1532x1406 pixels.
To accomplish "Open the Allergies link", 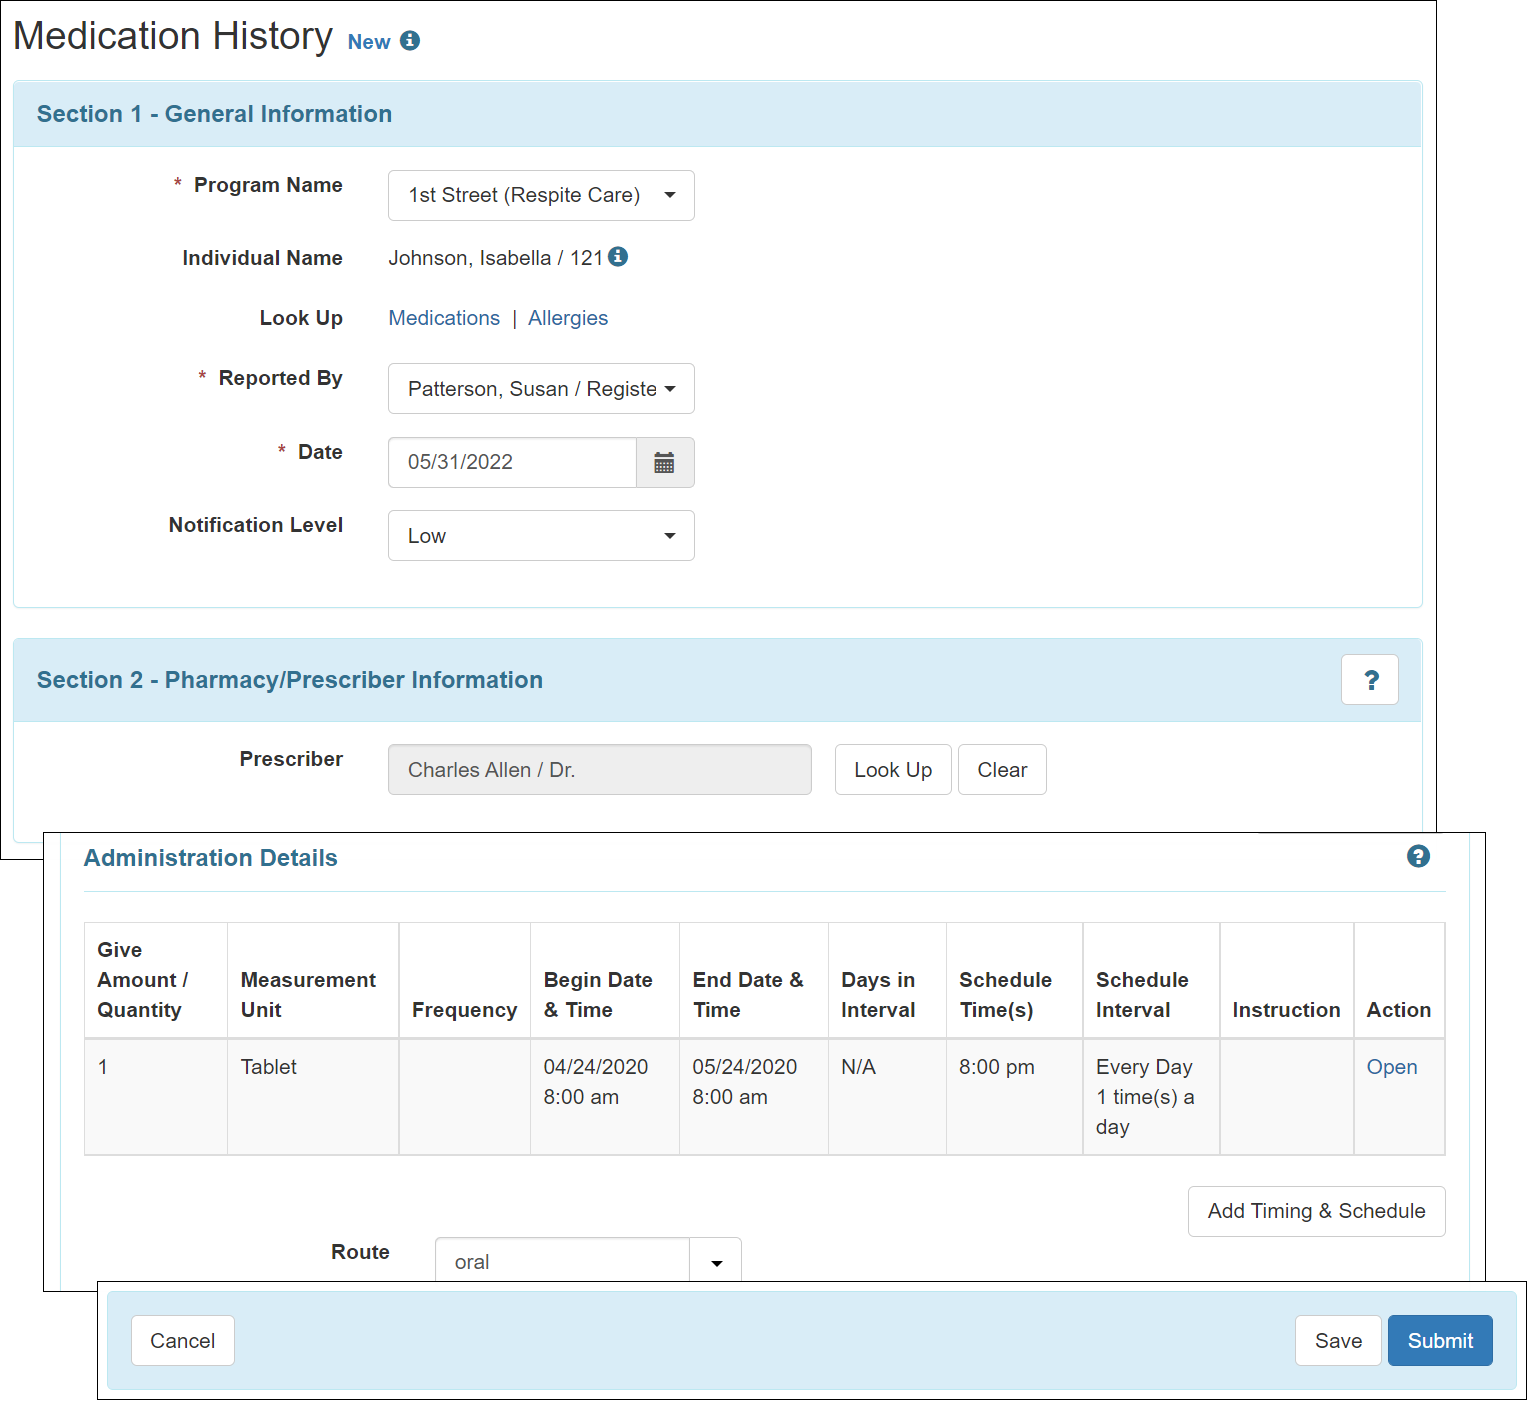I will pos(568,318).
